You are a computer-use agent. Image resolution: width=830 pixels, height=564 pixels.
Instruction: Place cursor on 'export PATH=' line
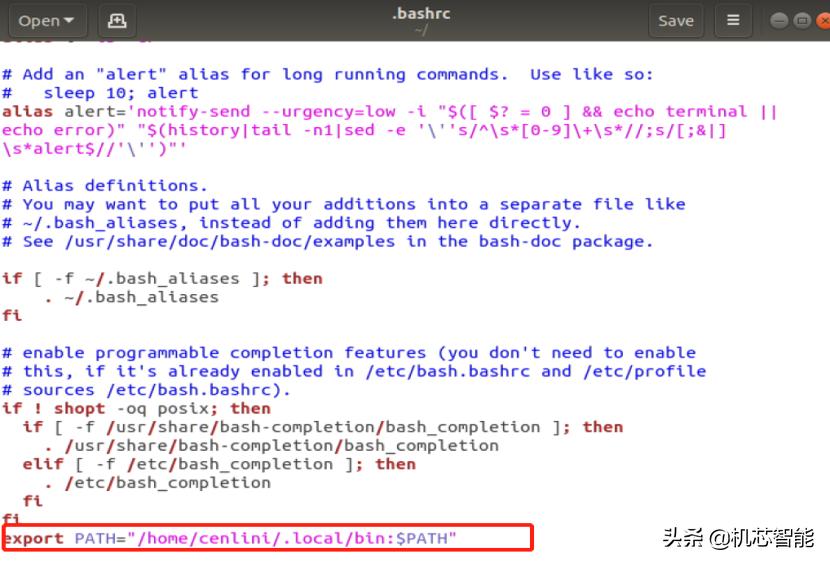[229, 538]
